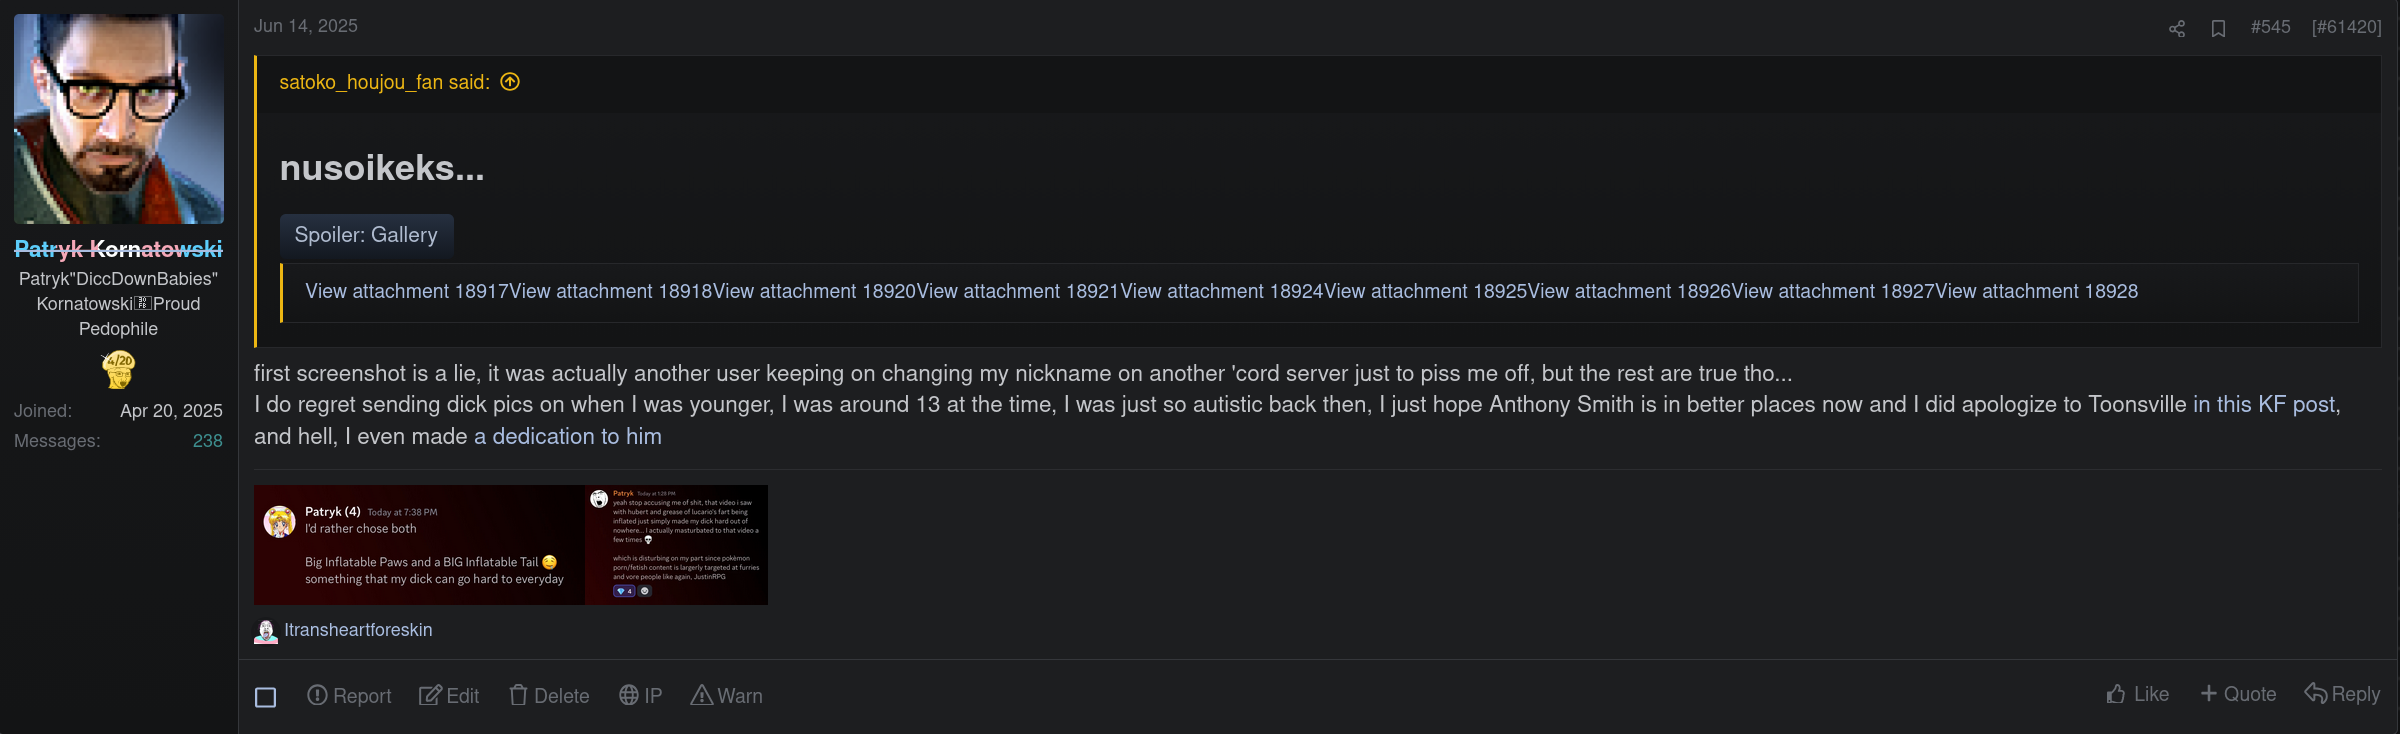View the user's 238 messages count
The image size is (2400, 734).
pos(207,441)
